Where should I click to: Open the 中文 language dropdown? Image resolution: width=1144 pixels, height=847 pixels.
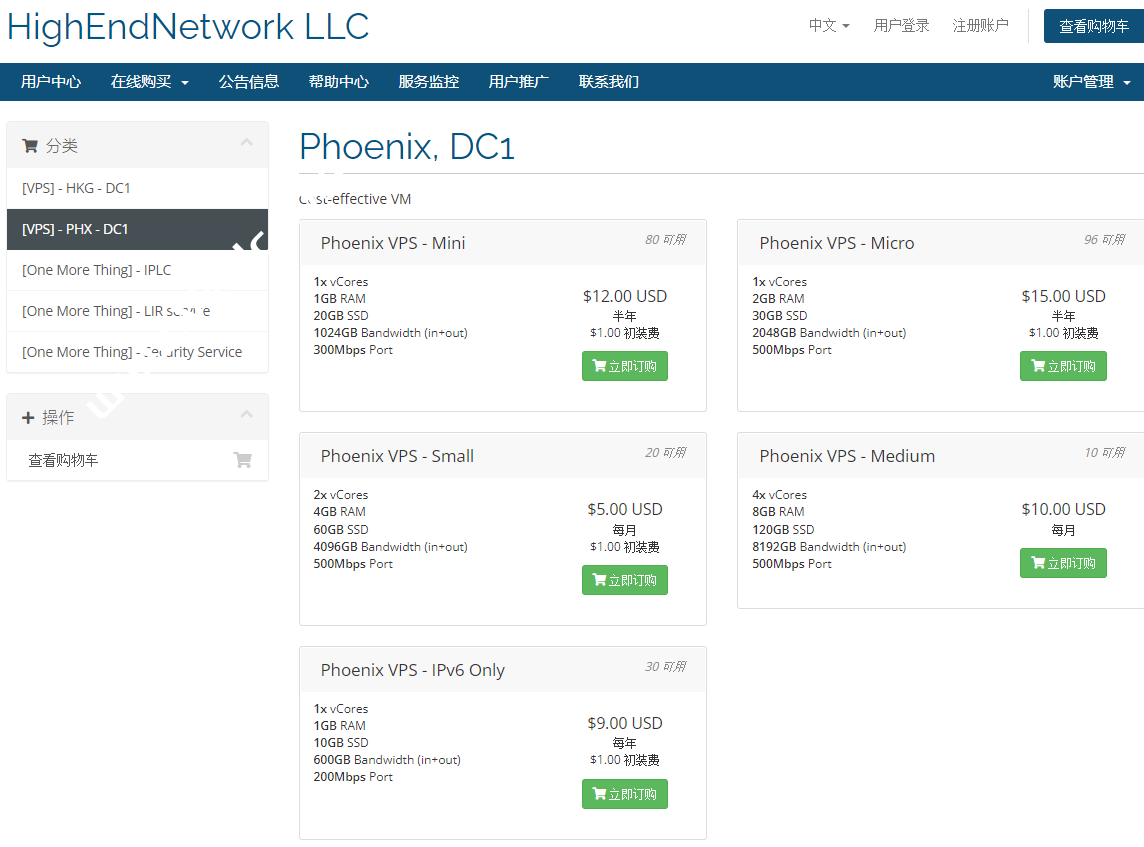pyautogui.click(x=829, y=25)
